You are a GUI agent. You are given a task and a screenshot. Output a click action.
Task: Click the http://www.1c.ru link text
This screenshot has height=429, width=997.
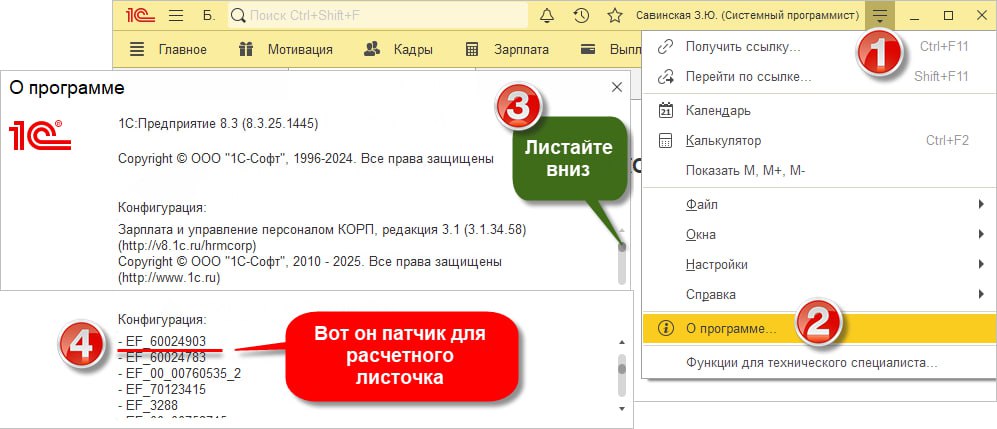point(168,278)
